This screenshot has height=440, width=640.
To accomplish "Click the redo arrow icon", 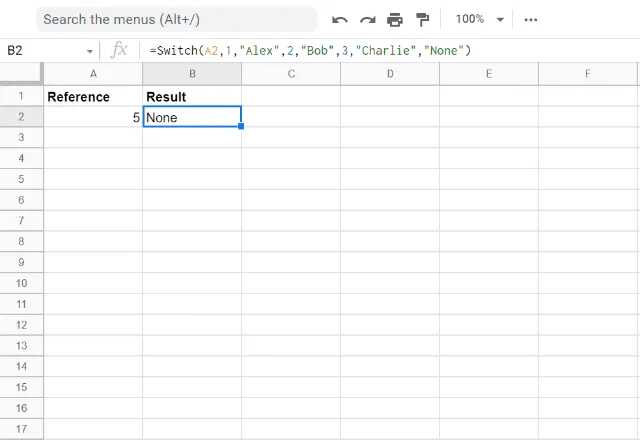I will tap(367, 19).
